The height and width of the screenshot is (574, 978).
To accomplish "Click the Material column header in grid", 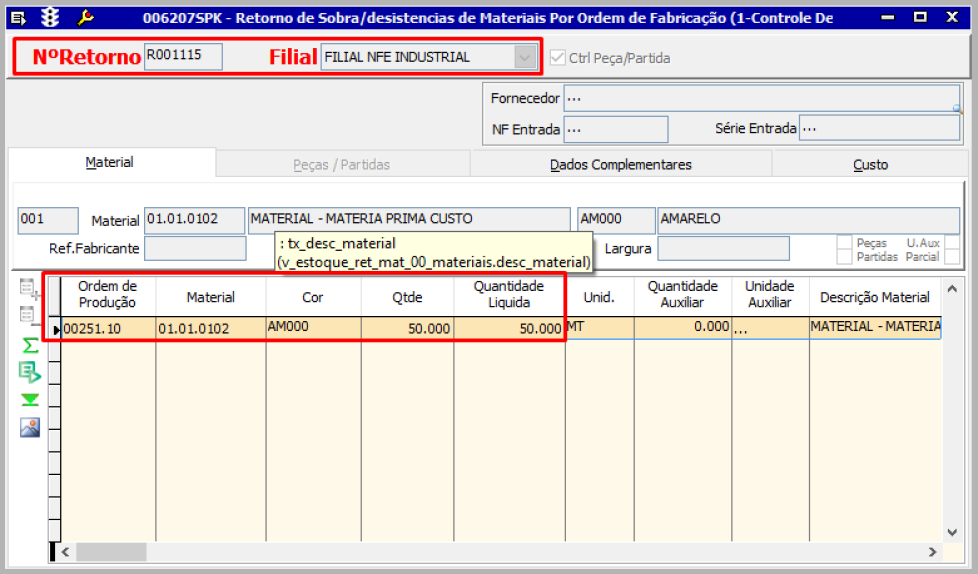I will [x=211, y=298].
